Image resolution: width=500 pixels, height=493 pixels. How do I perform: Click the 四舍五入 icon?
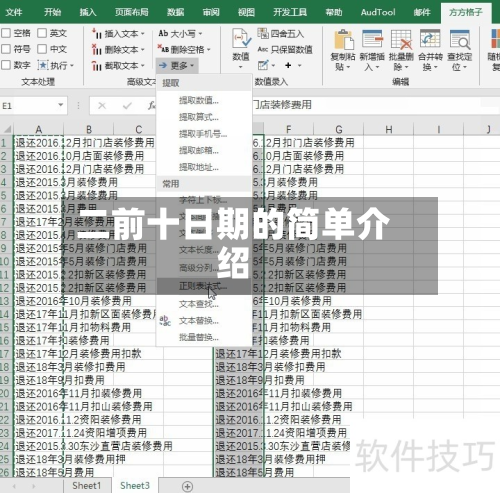(263, 33)
